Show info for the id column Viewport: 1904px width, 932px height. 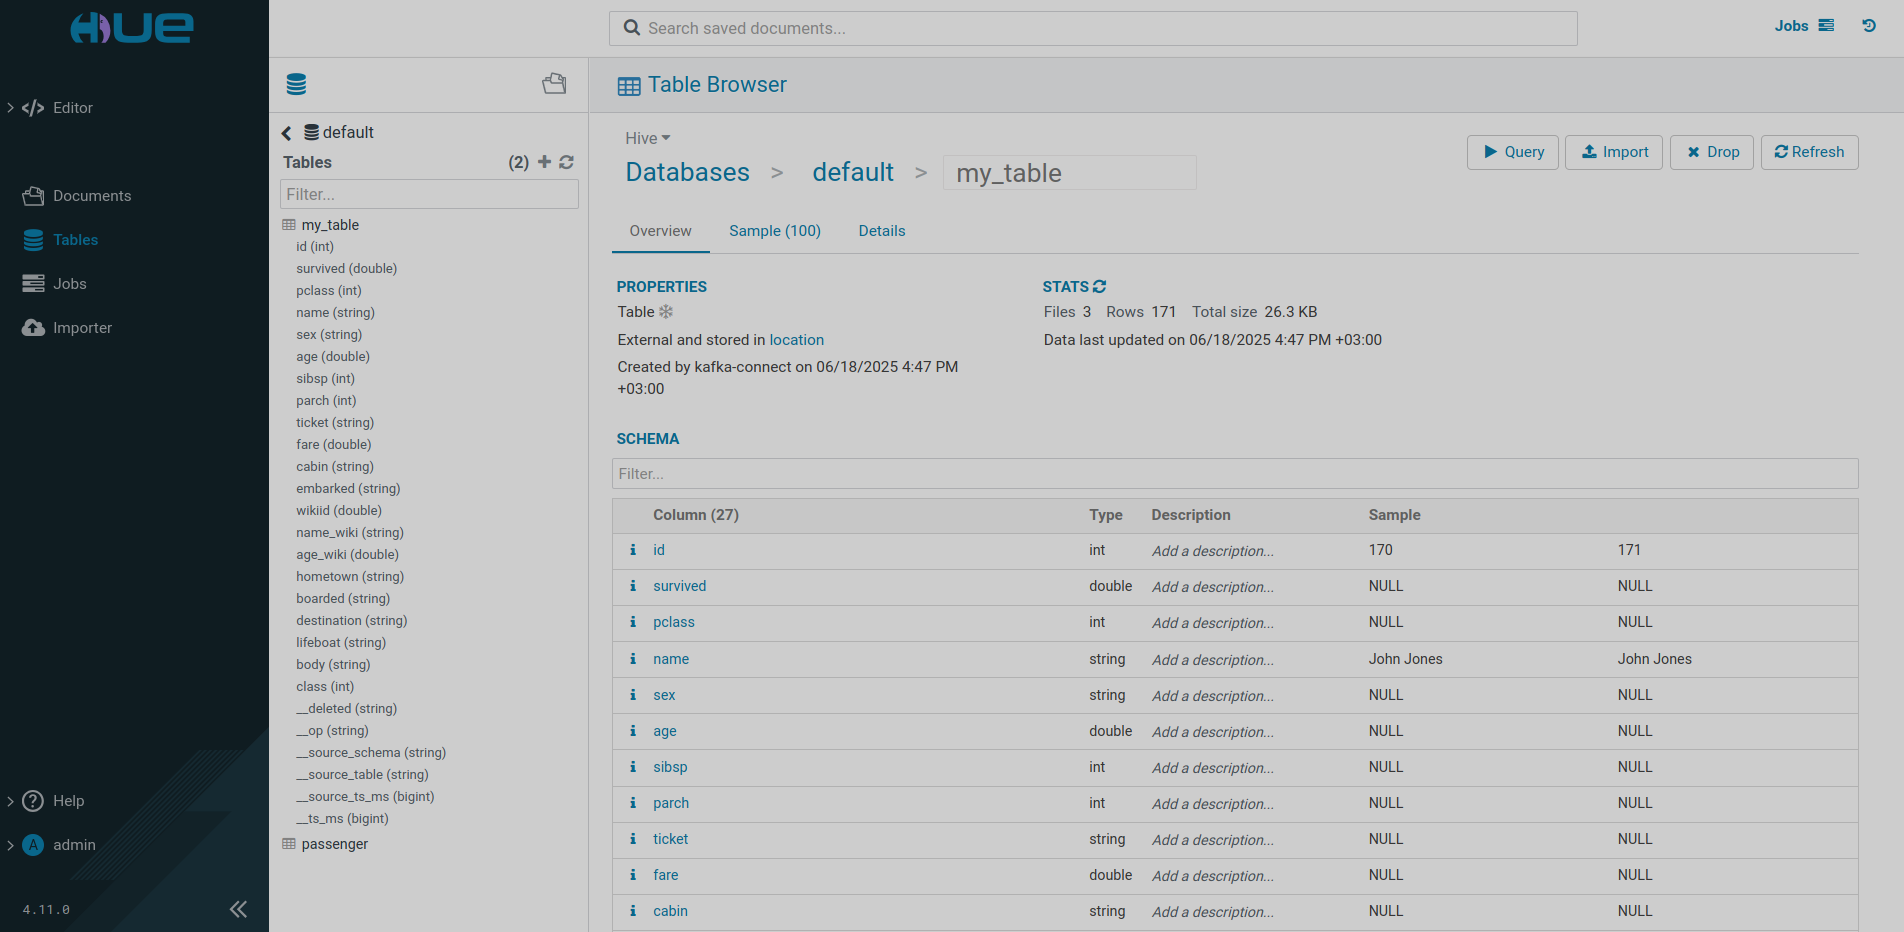[x=632, y=550]
